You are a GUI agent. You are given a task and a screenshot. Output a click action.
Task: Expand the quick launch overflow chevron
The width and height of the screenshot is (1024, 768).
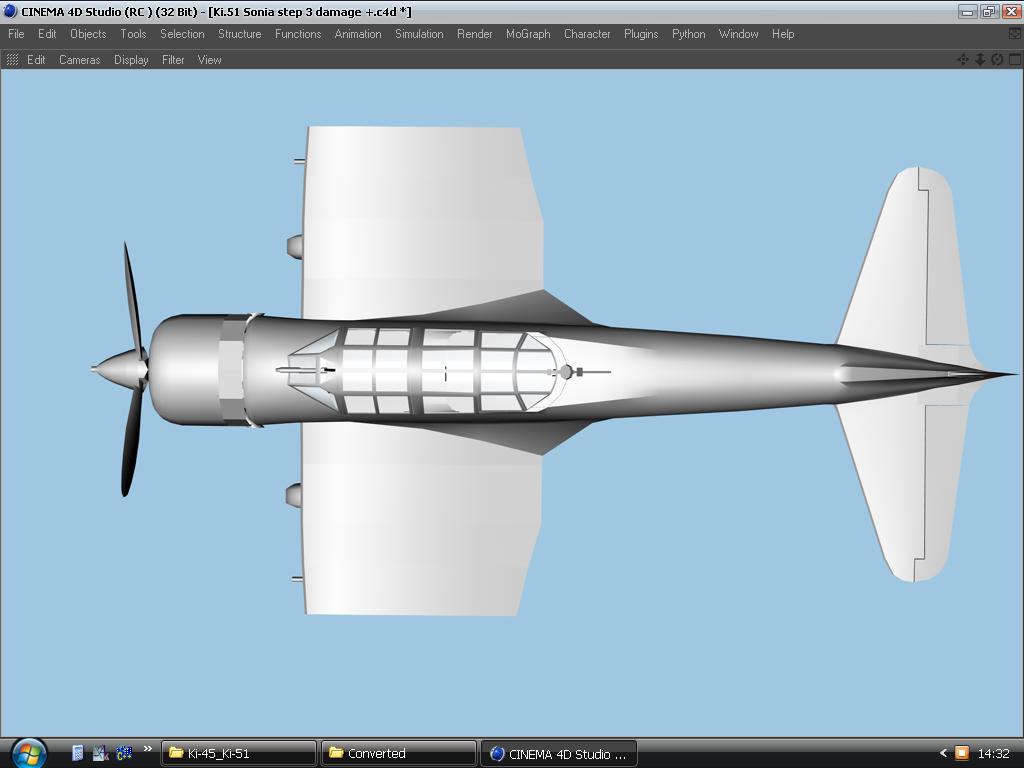(148, 749)
